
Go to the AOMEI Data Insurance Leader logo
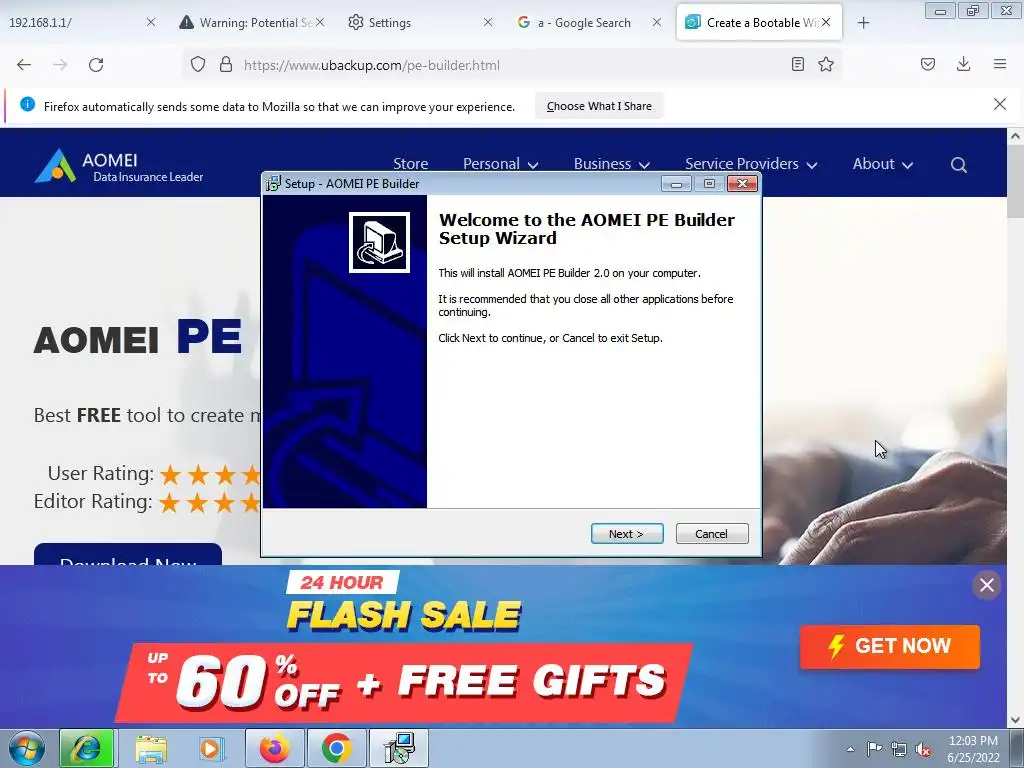coord(119,166)
